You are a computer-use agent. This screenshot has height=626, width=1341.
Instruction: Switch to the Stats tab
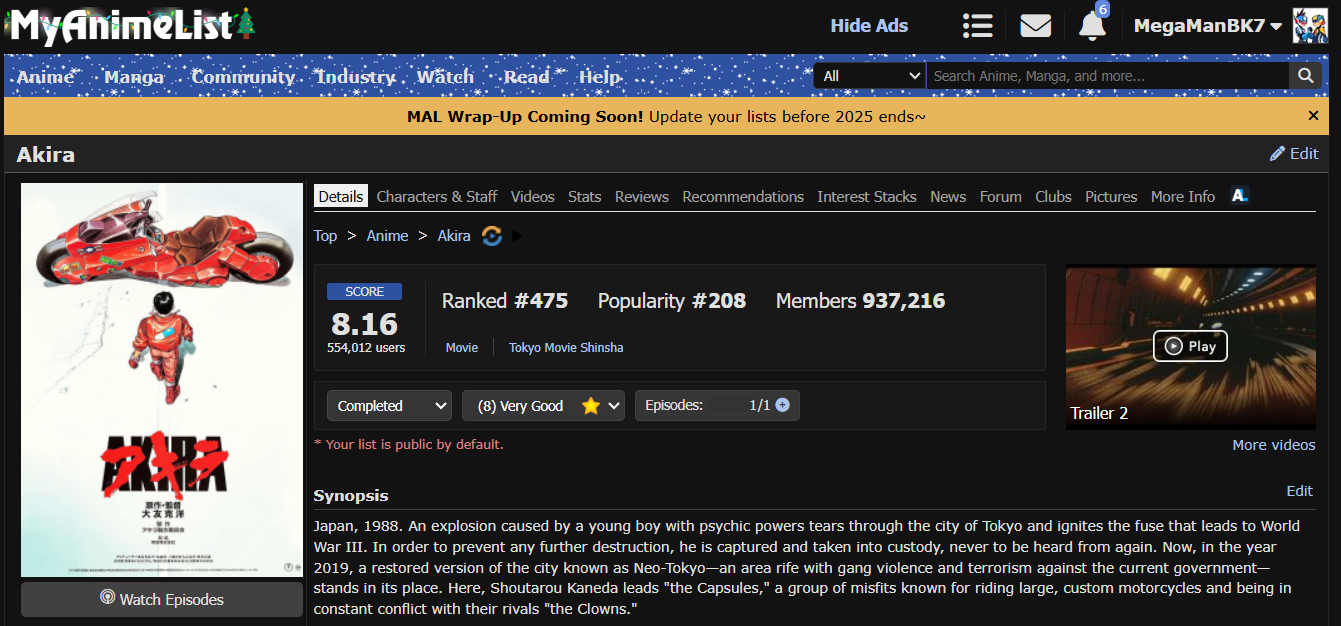[585, 197]
